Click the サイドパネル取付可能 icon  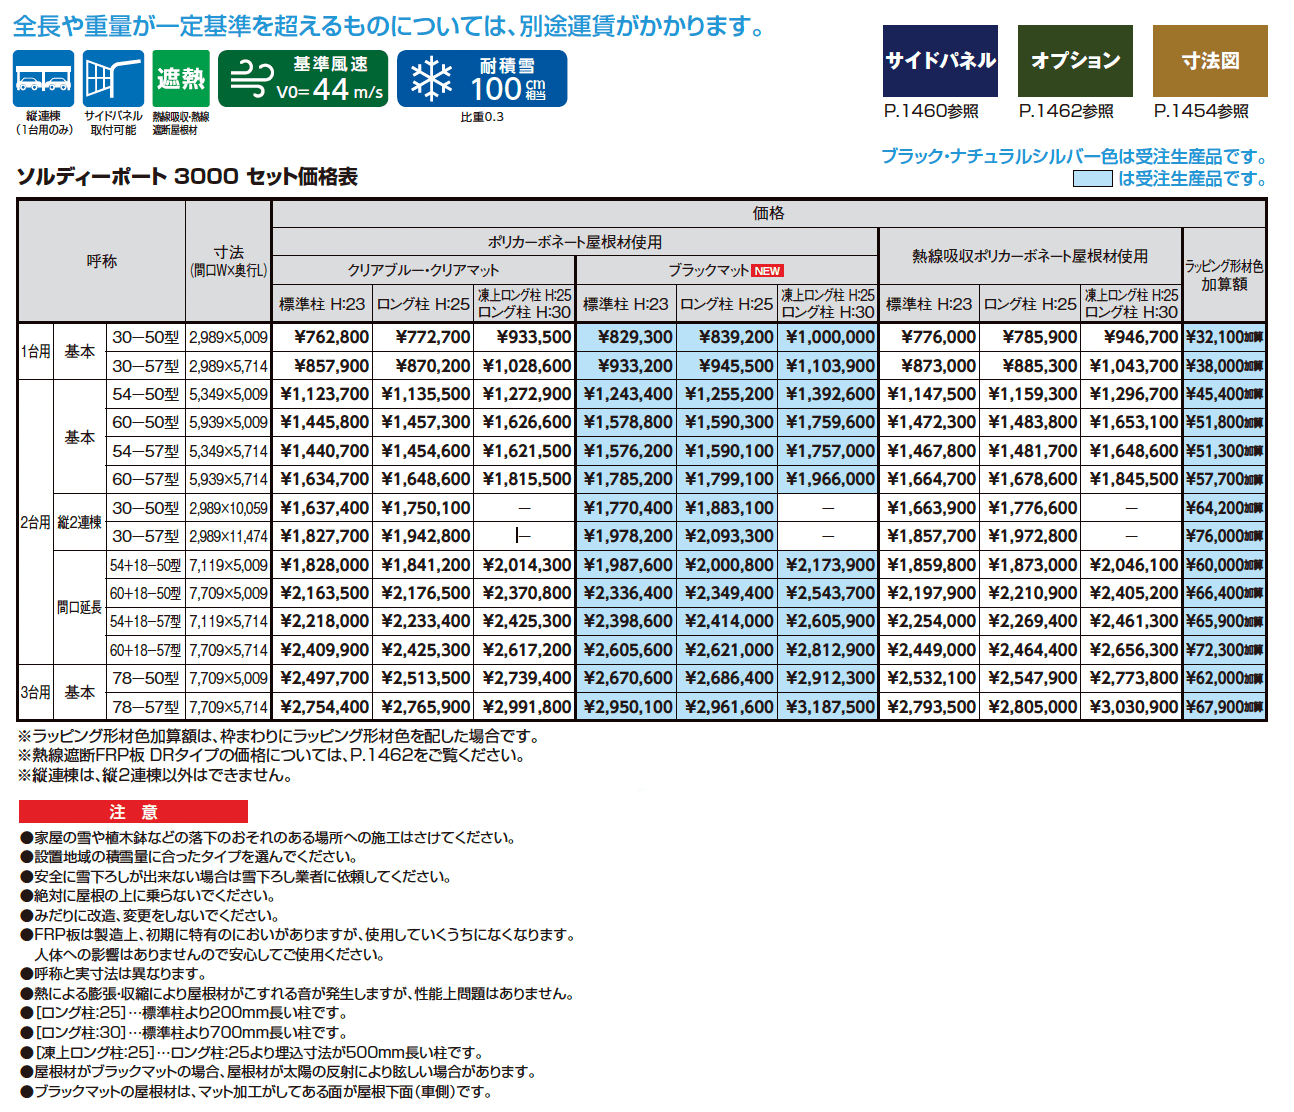click(x=113, y=78)
